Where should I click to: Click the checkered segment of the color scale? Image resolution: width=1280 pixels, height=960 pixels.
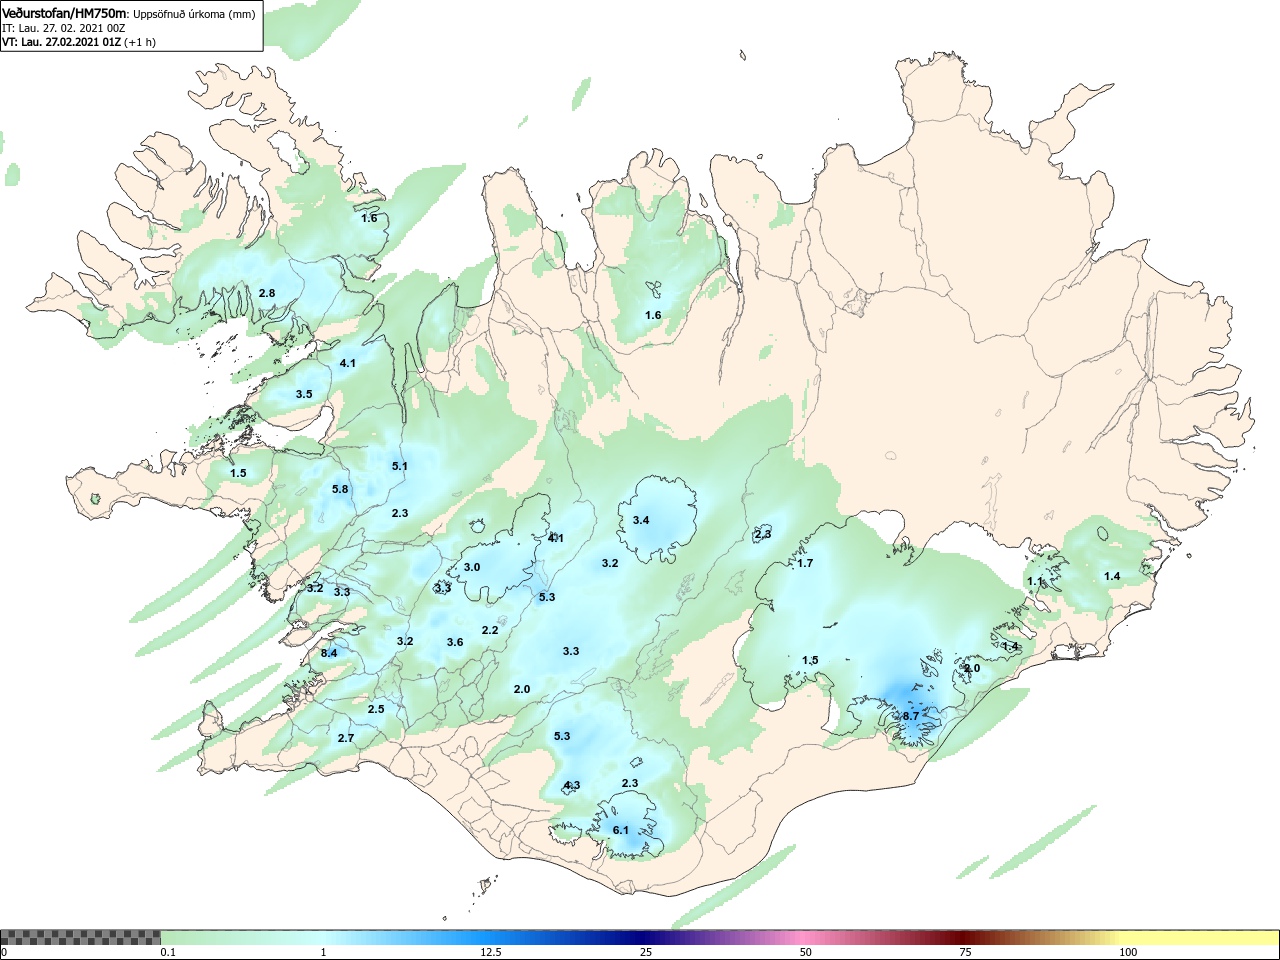pyautogui.click(x=81, y=938)
